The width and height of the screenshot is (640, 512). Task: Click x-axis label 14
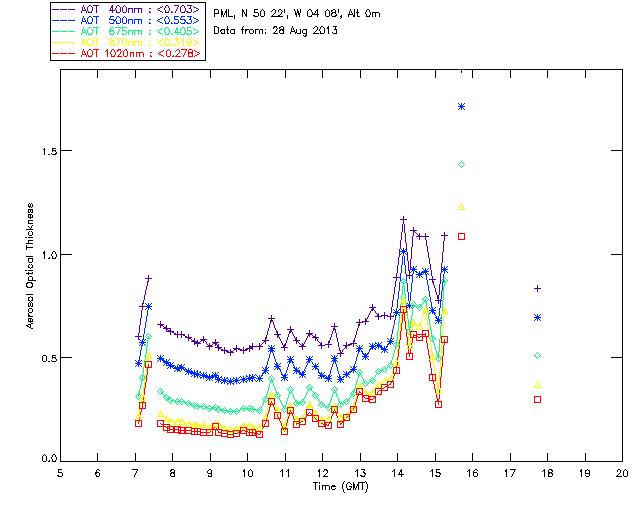(398, 473)
